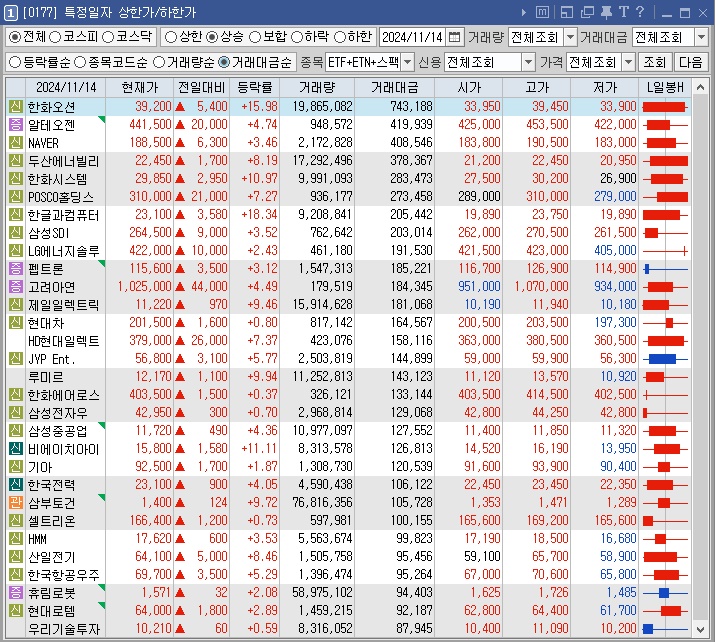Screen dimensions: 715x642
Task: Click the dark 신 badge beside 한국전력
Action: [x=16, y=485]
